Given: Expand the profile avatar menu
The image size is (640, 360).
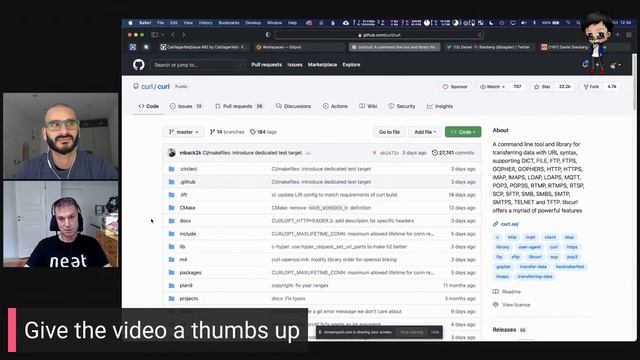Looking at the screenshot, I should point(615,65).
